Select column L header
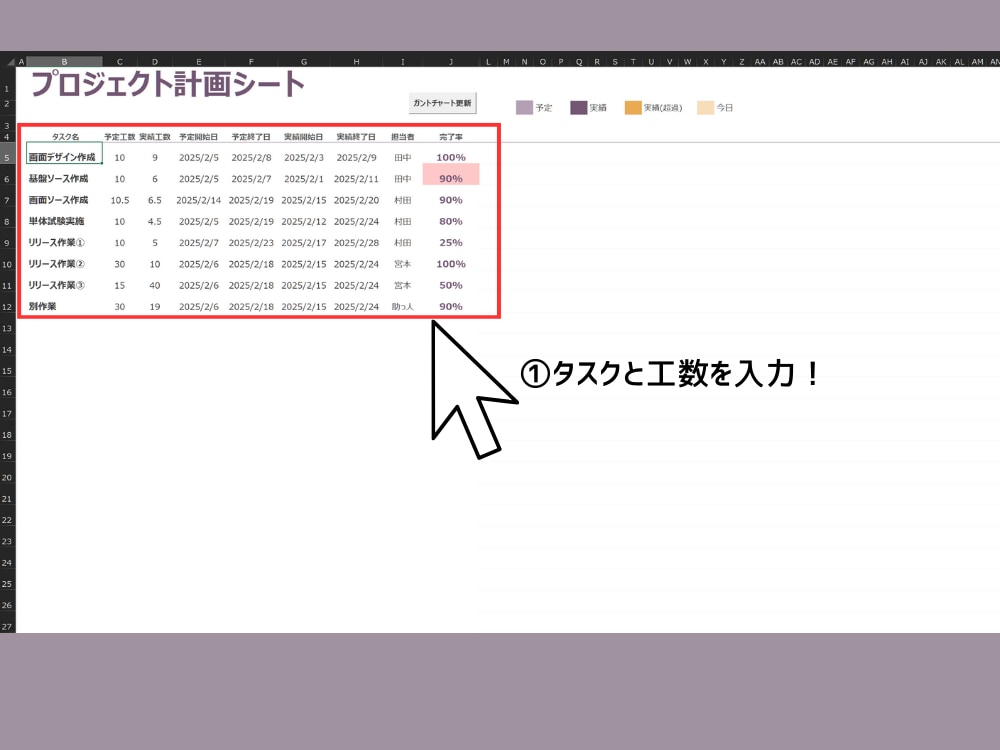This screenshot has height=750, width=1000. tap(489, 62)
